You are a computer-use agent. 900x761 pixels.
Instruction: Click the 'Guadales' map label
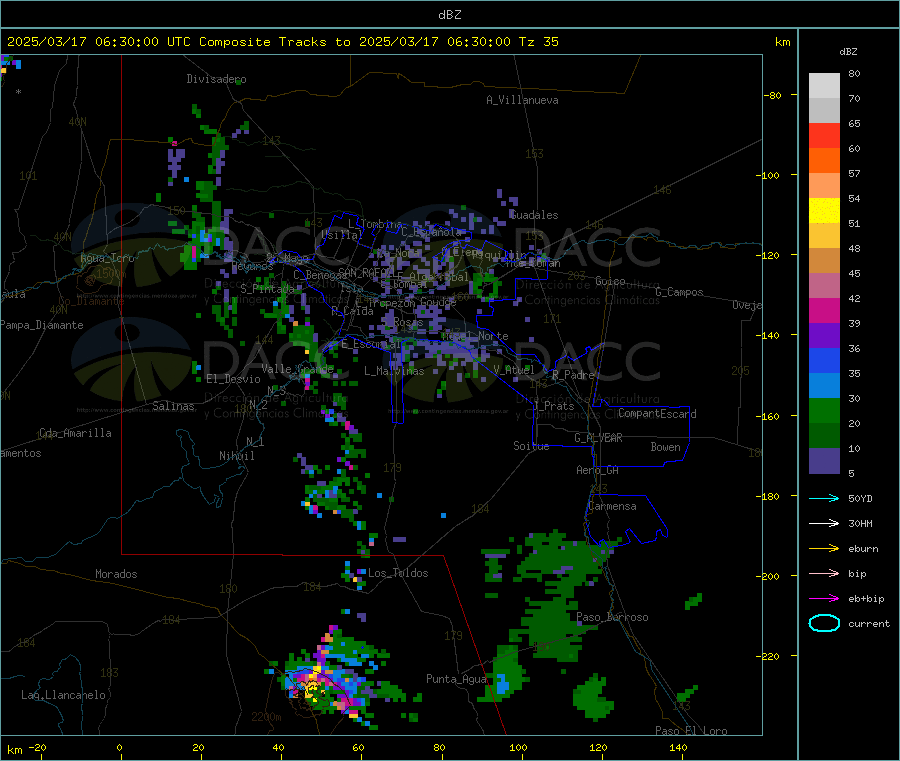coord(534,215)
